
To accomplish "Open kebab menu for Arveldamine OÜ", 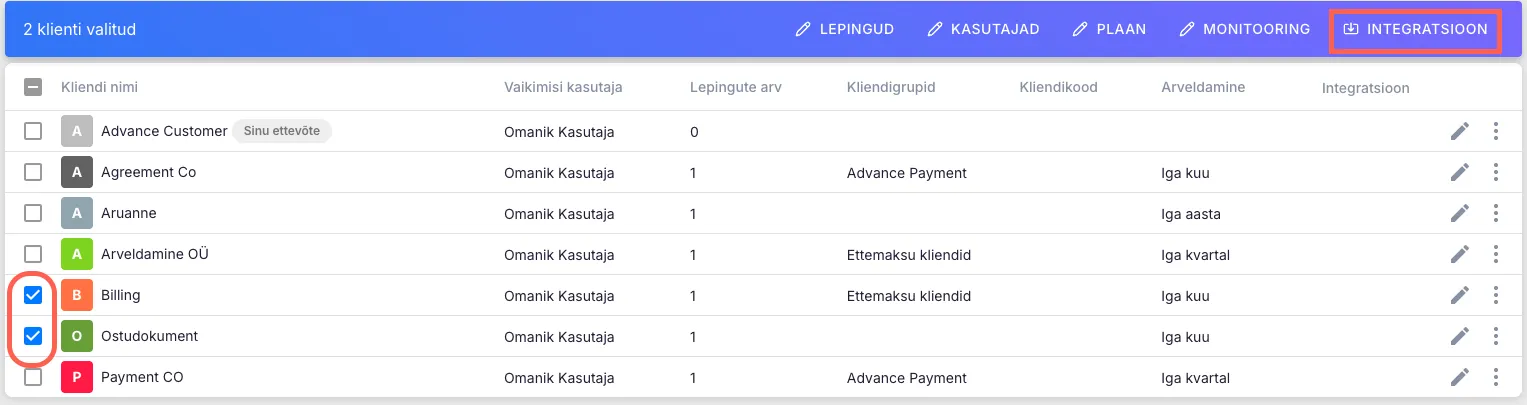I will 1496,254.
